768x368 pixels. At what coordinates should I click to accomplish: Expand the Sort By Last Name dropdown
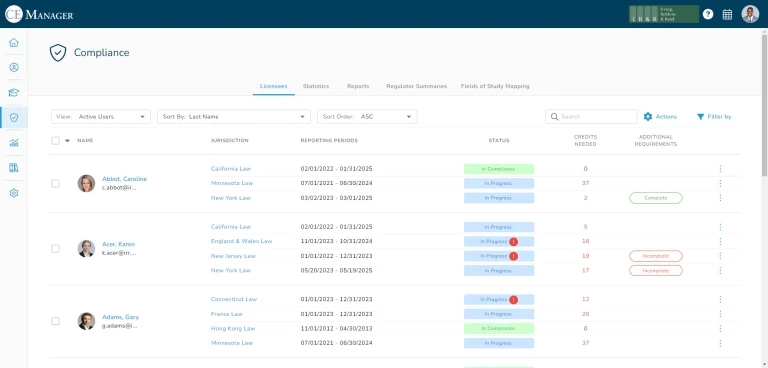pos(234,117)
